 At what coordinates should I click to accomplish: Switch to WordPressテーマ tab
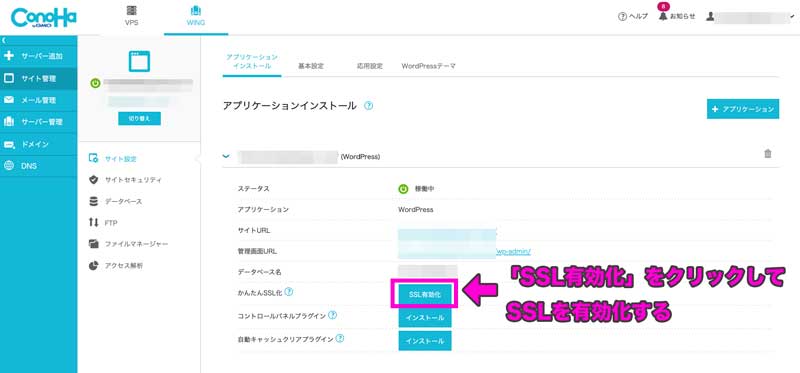[429, 66]
